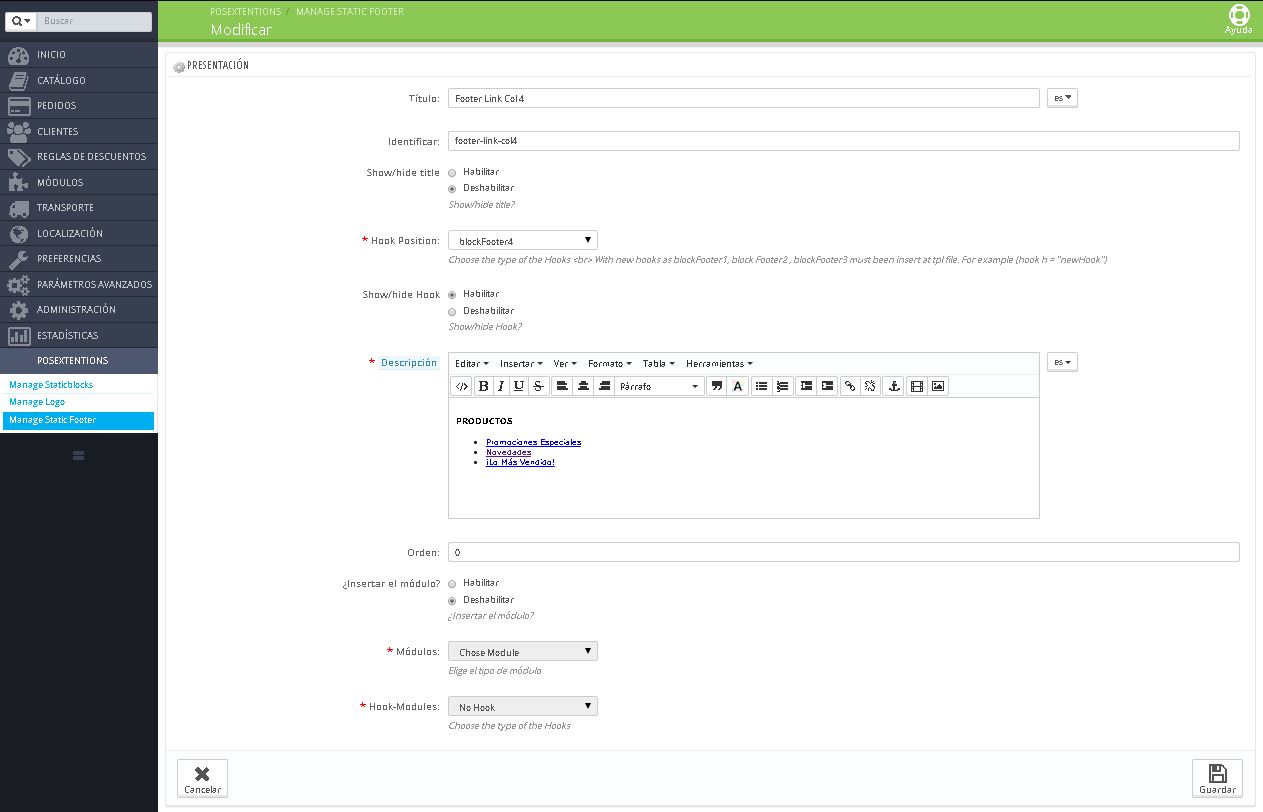Viewport: 1263px width, 812px height.
Task: Open Hook Position dropdown blockFooter4
Action: (x=523, y=240)
